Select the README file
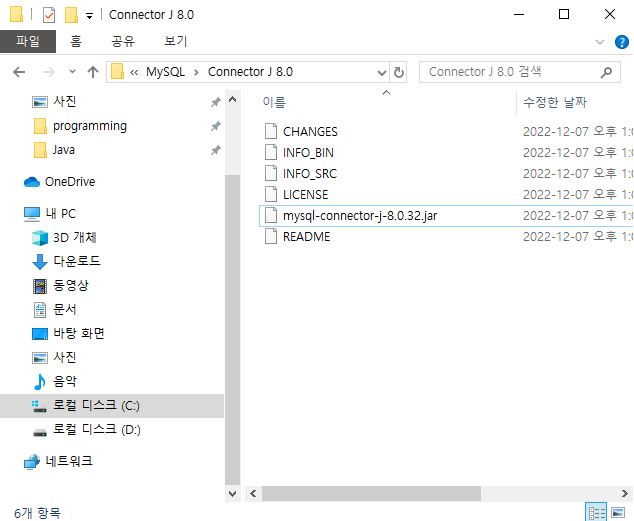The image size is (634, 521). coord(306,237)
